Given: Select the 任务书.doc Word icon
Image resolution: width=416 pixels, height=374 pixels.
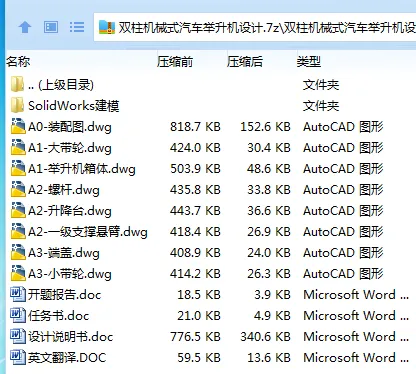Looking at the screenshot, I should [18, 315].
